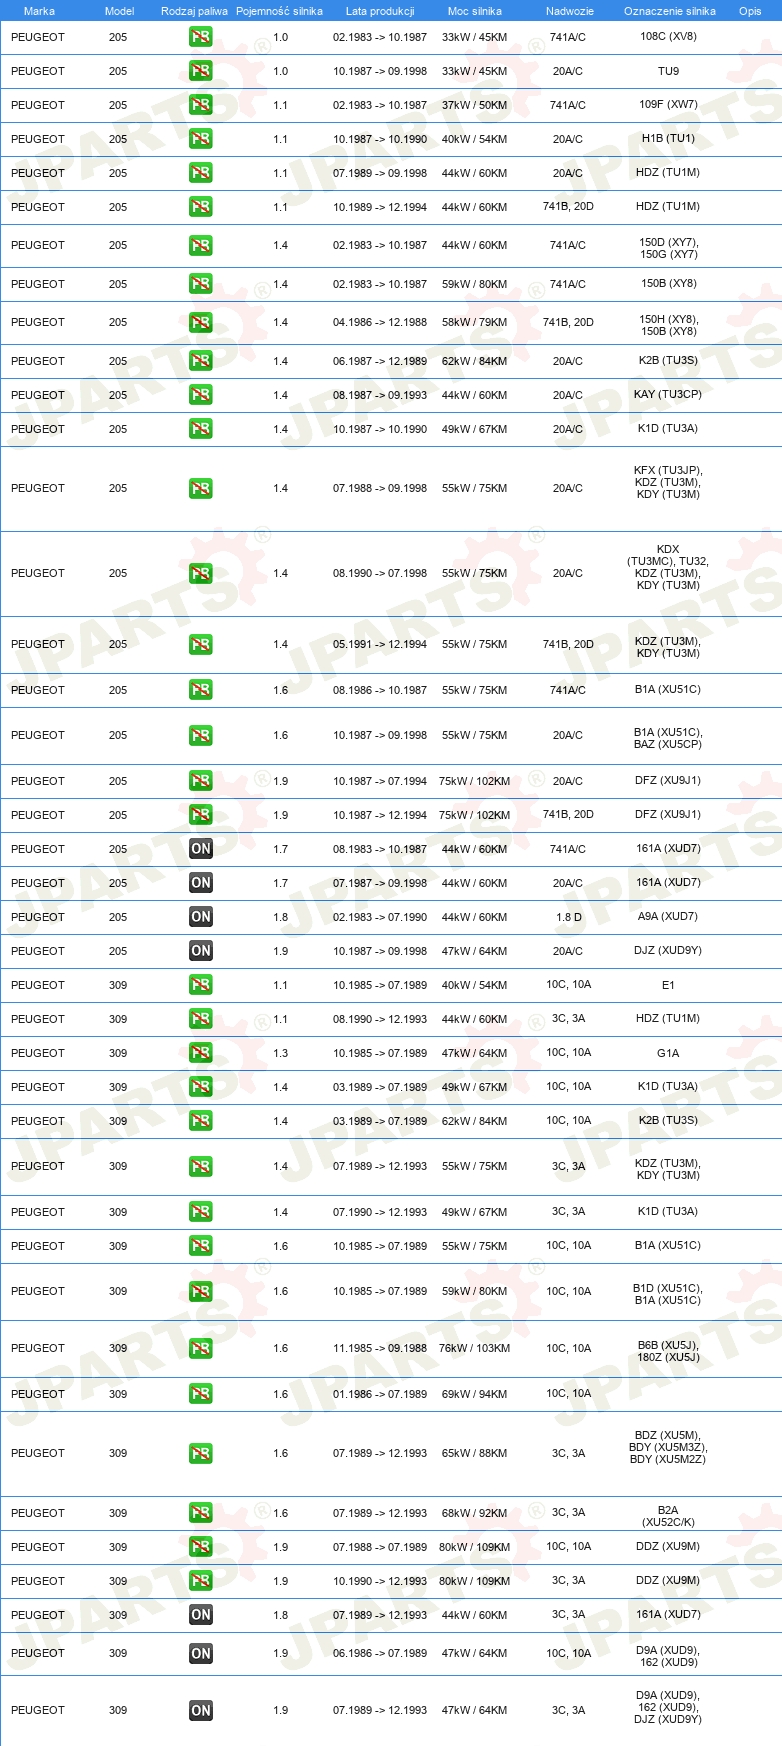Click the power value 65kW / 88KM
Screen dimensions: 782x1746
pyautogui.click(x=475, y=1453)
